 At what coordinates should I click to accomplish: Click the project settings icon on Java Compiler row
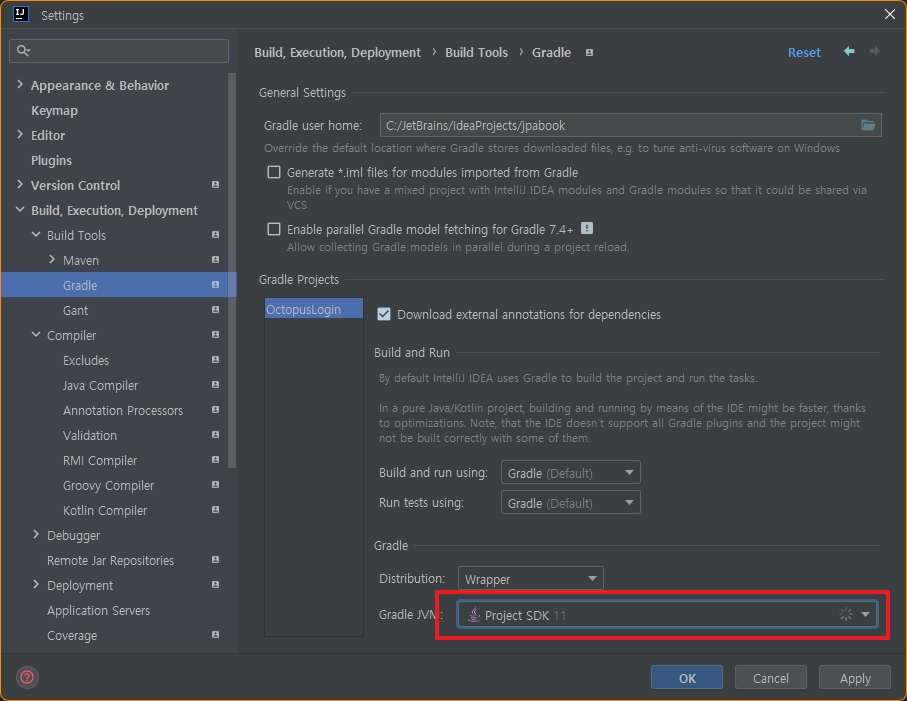click(x=215, y=385)
